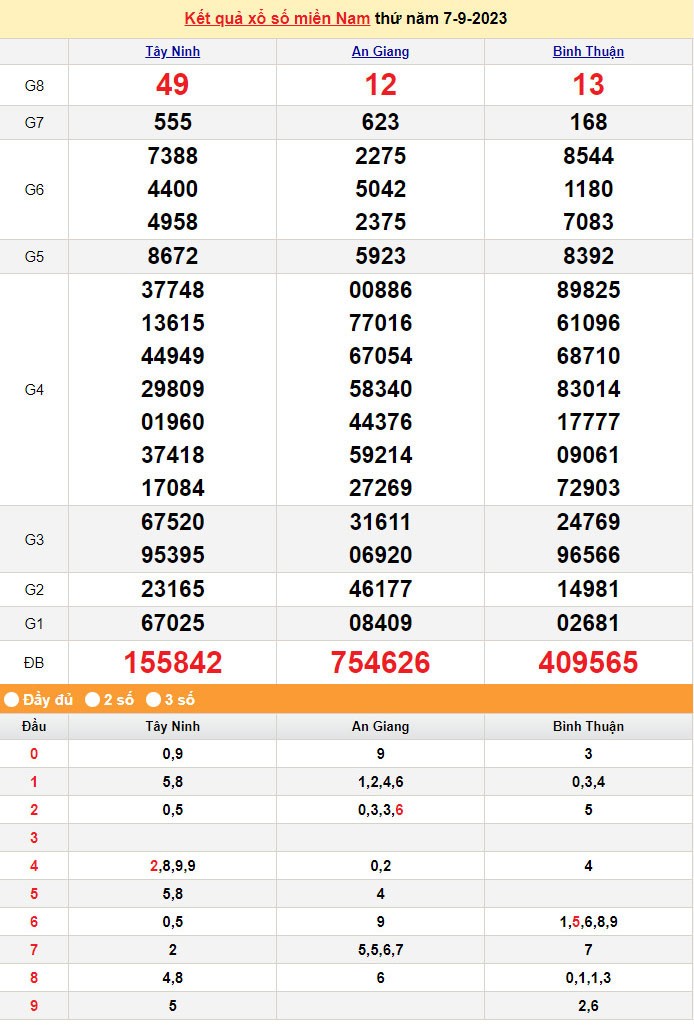This screenshot has height=1026, width=694.
Task: Click G5 number 8392
Action: click(x=588, y=256)
